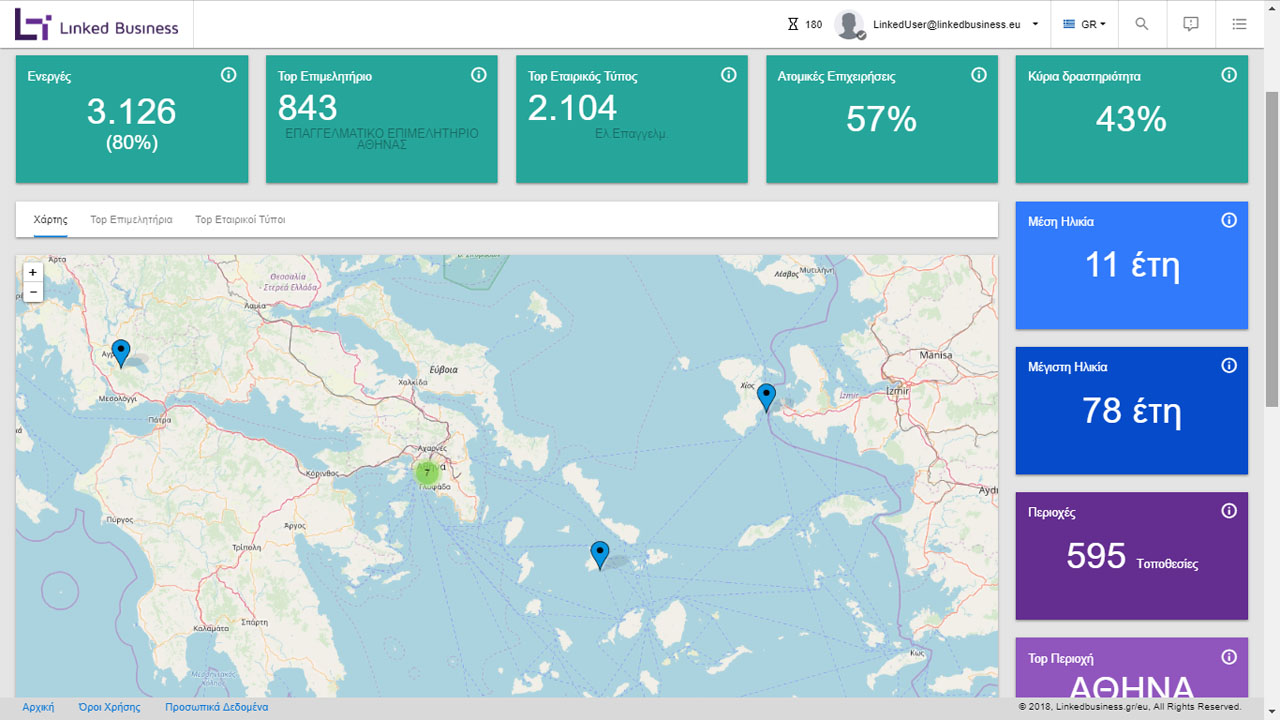The width and height of the screenshot is (1280, 720).
Task: Switch to Top Εταιρικοί Τύποι tab
Action: point(240,219)
